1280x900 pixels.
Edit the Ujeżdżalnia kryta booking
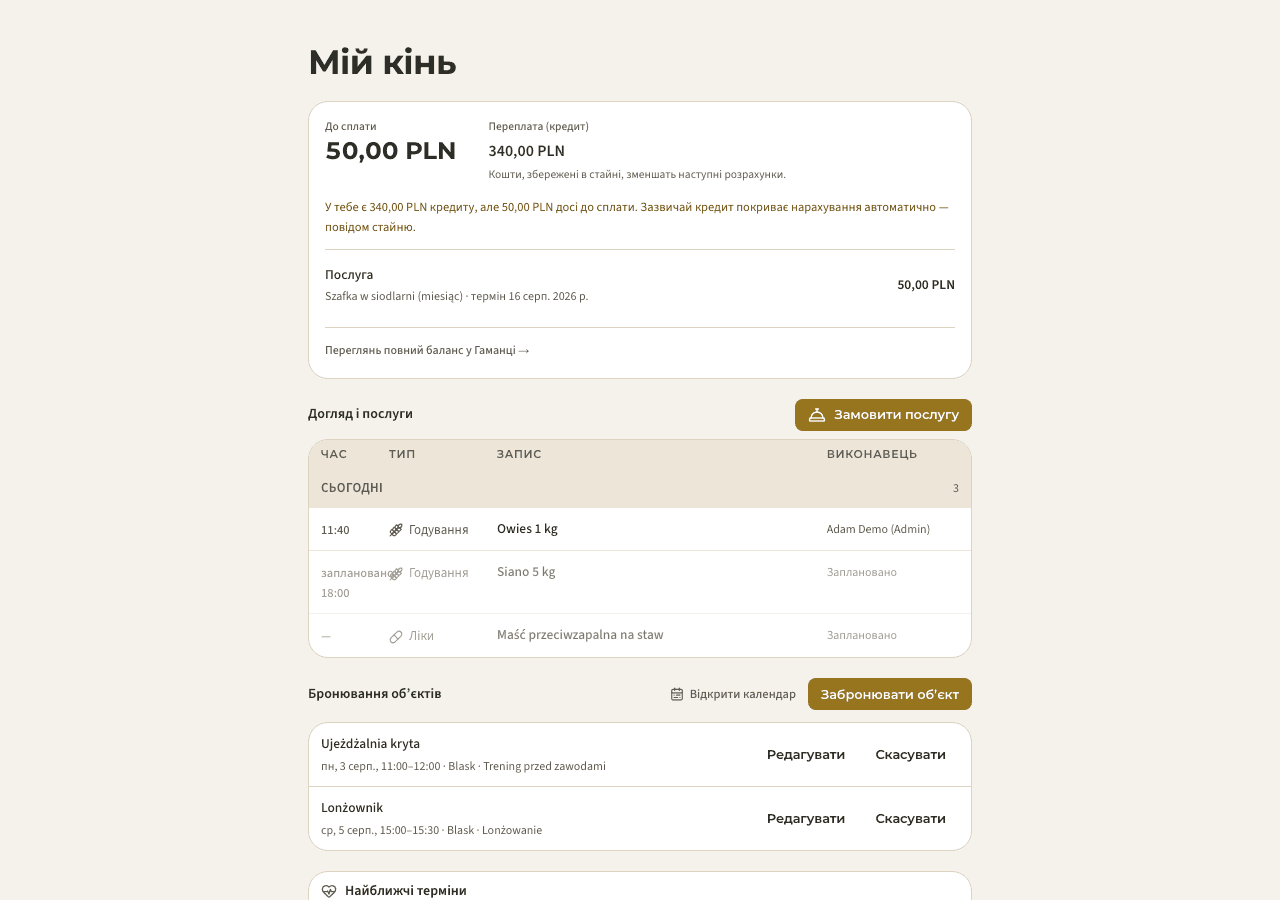click(x=806, y=755)
